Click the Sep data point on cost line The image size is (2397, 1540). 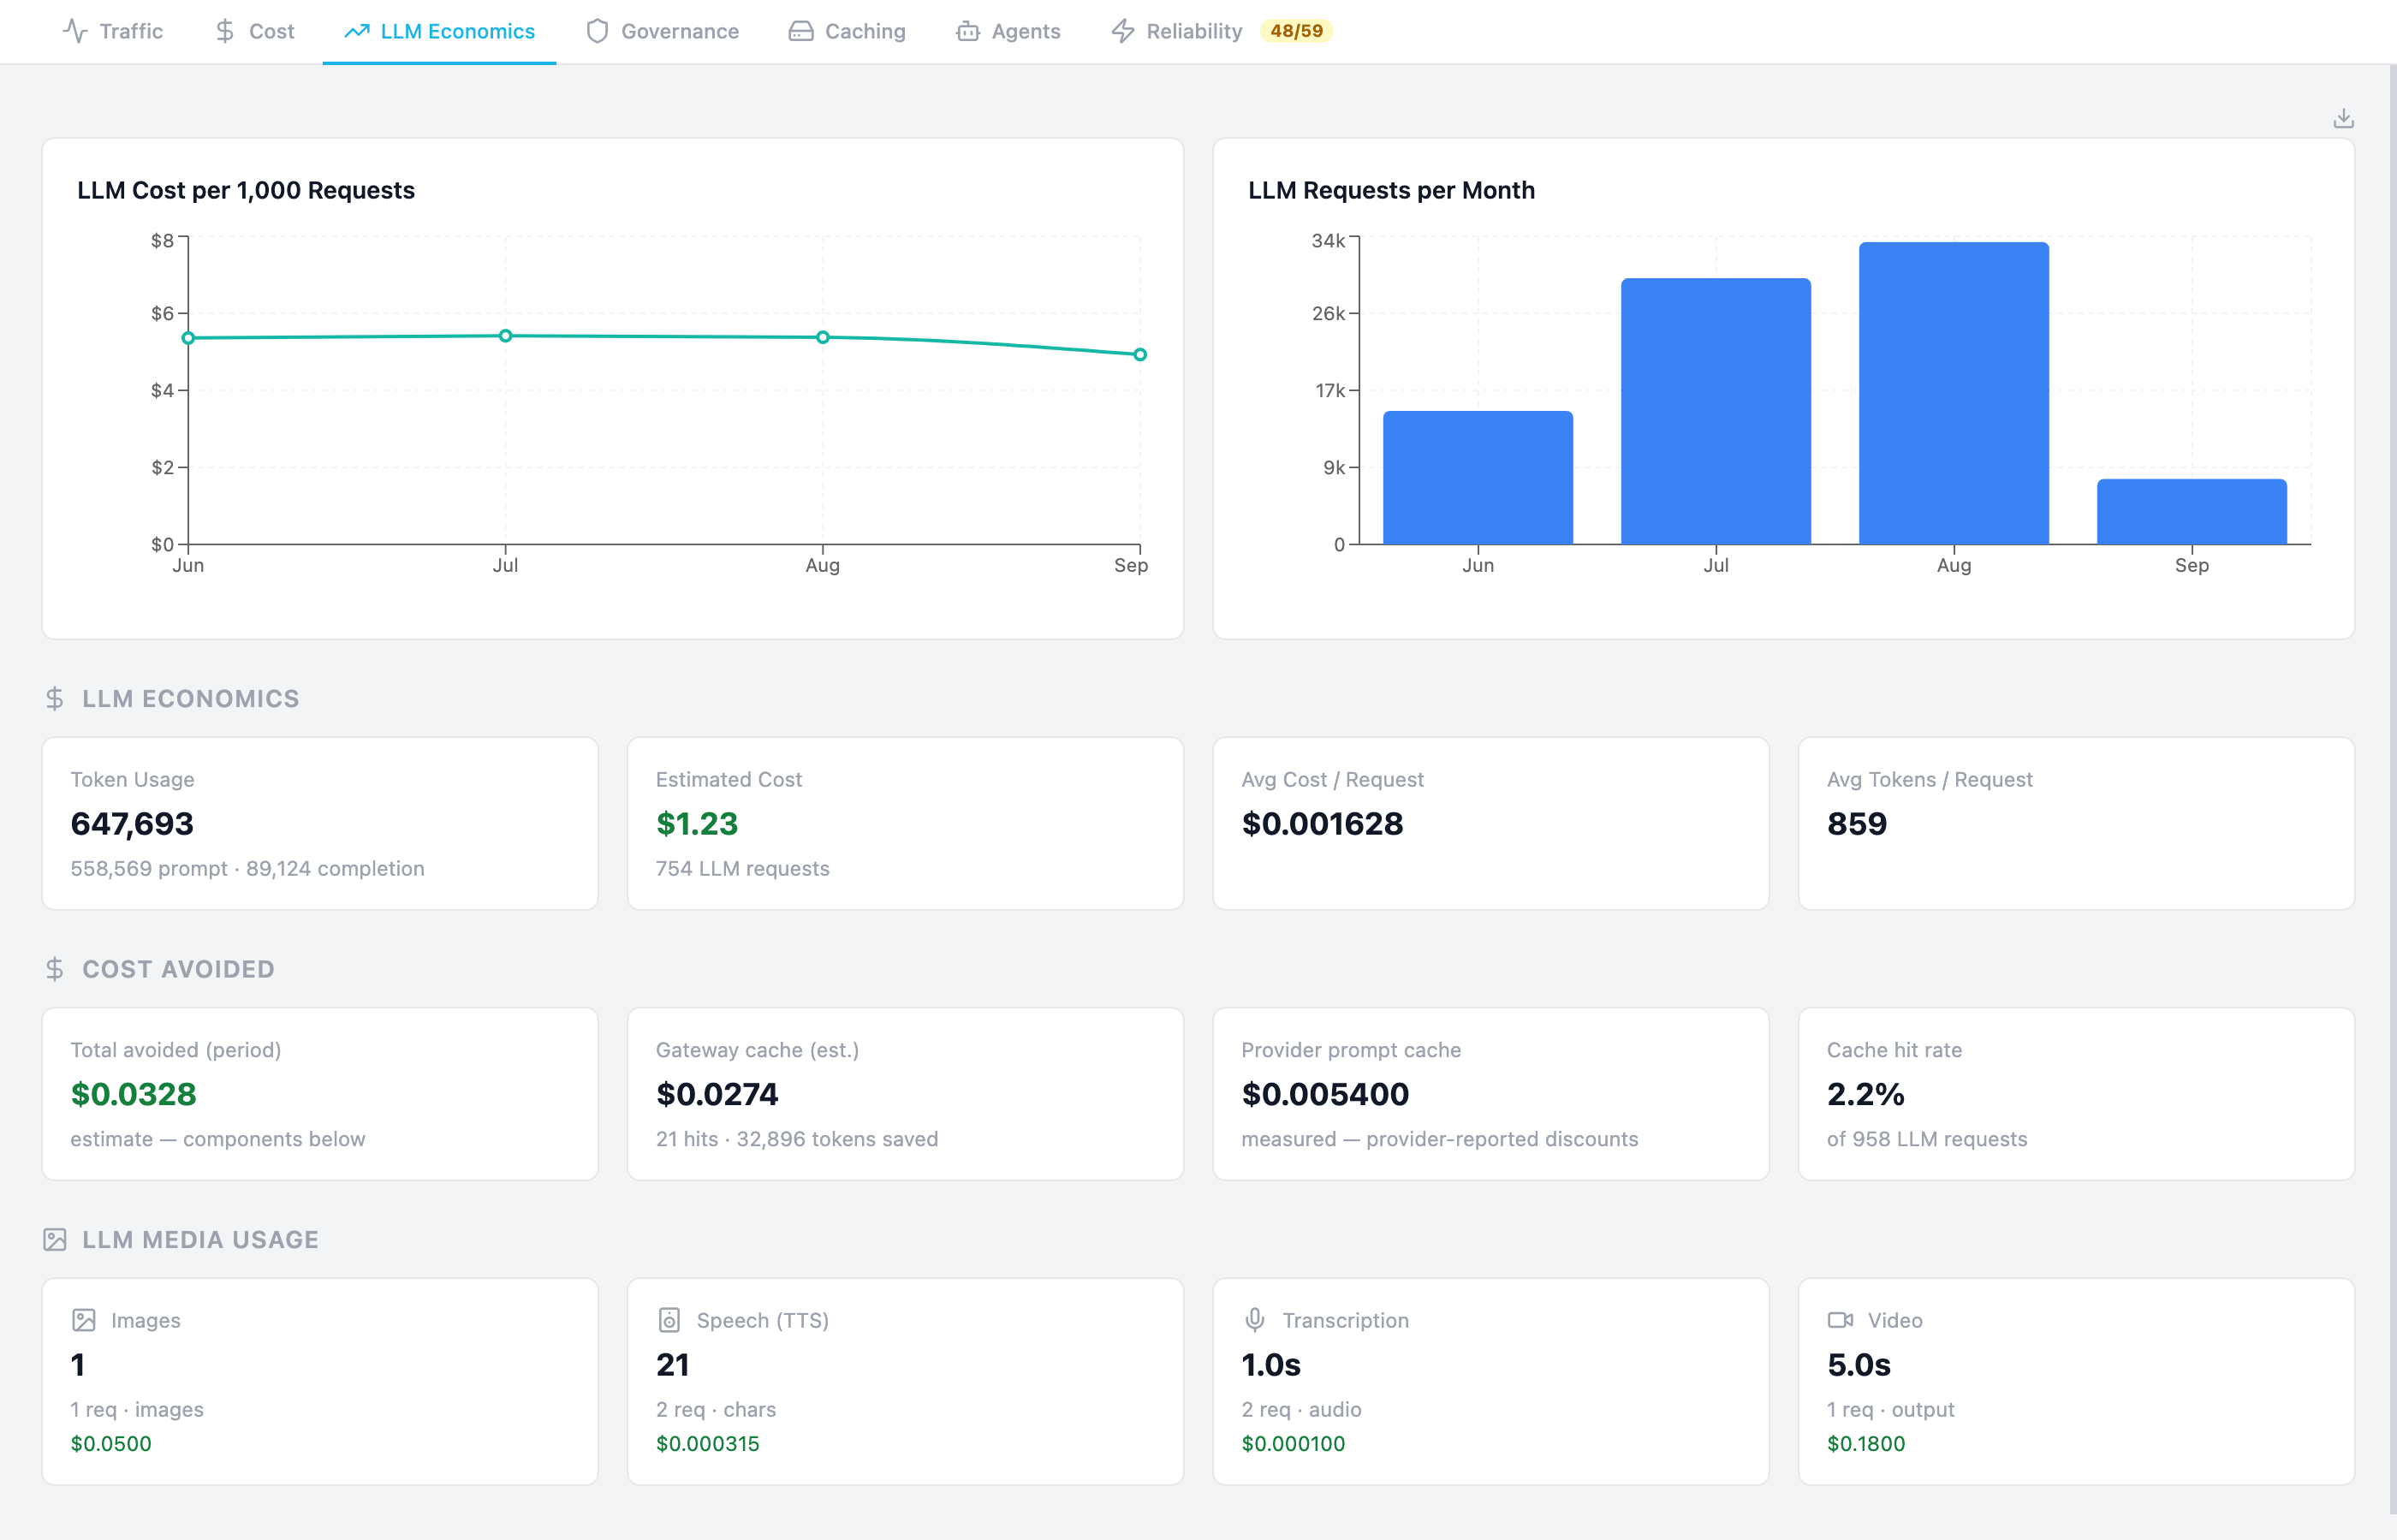coord(1140,354)
